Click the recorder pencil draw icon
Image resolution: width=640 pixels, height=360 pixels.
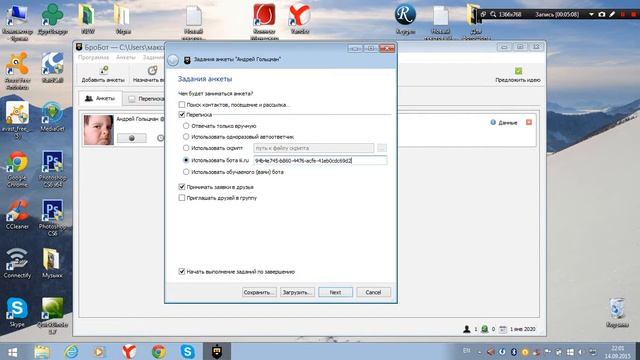612,14
